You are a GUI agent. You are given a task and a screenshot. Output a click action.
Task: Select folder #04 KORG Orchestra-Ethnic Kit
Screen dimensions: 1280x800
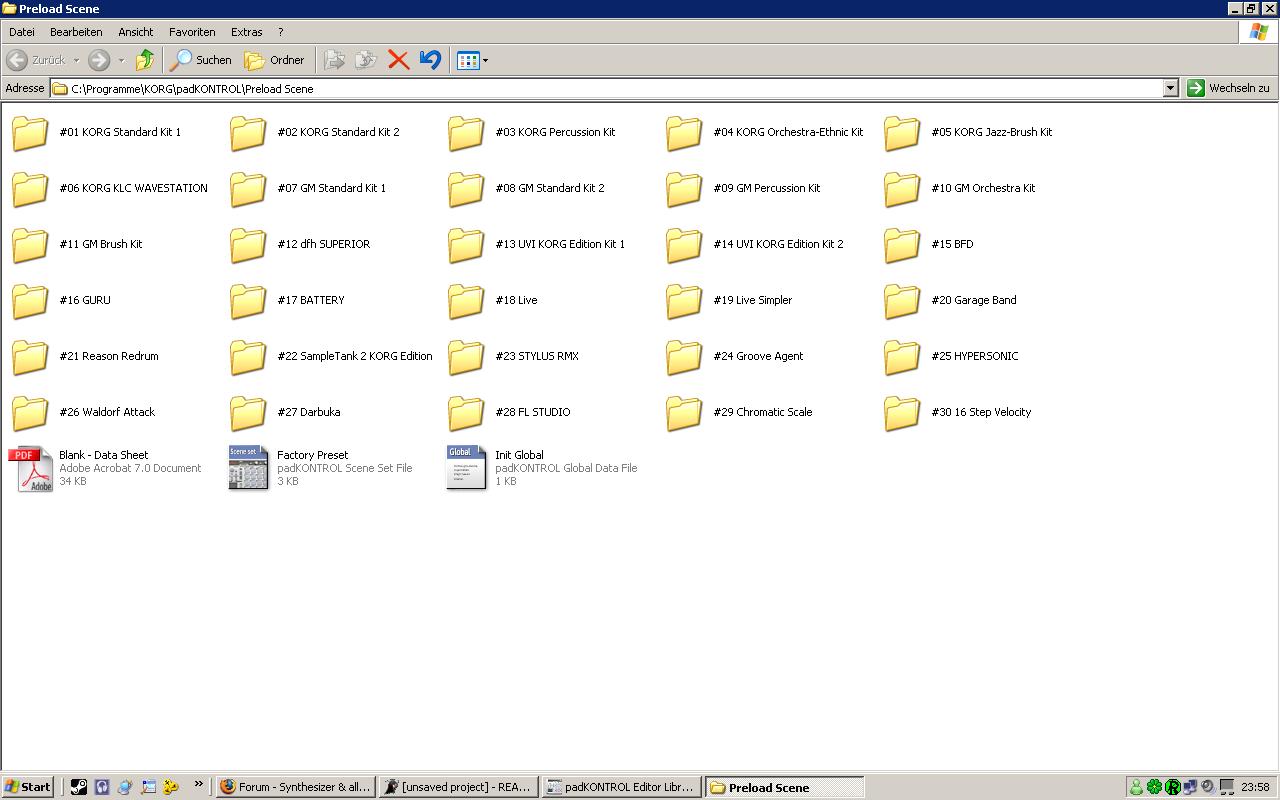(x=765, y=132)
